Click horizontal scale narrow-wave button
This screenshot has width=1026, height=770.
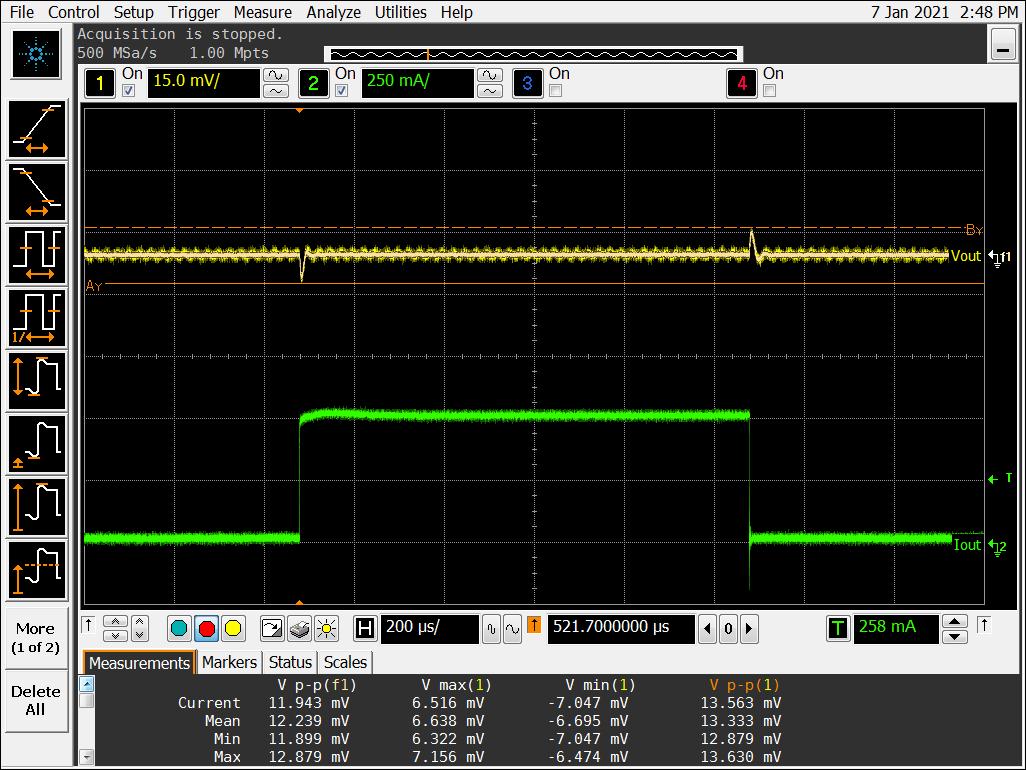tap(491, 629)
